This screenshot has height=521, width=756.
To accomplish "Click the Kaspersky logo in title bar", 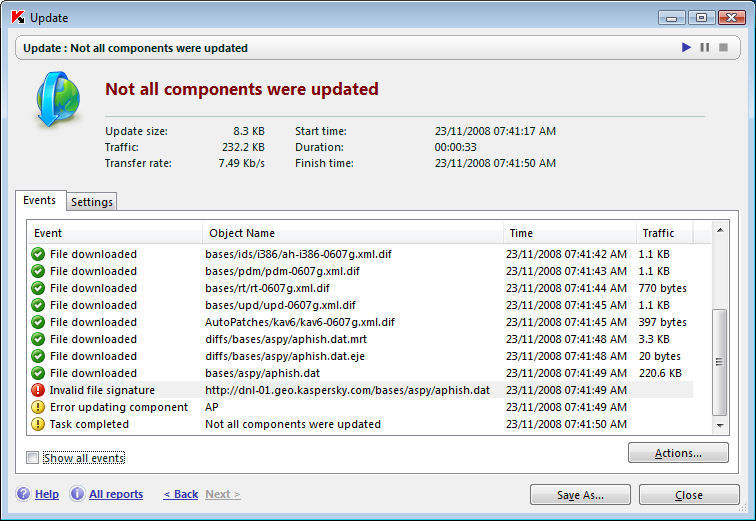I will [x=18, y=17].
